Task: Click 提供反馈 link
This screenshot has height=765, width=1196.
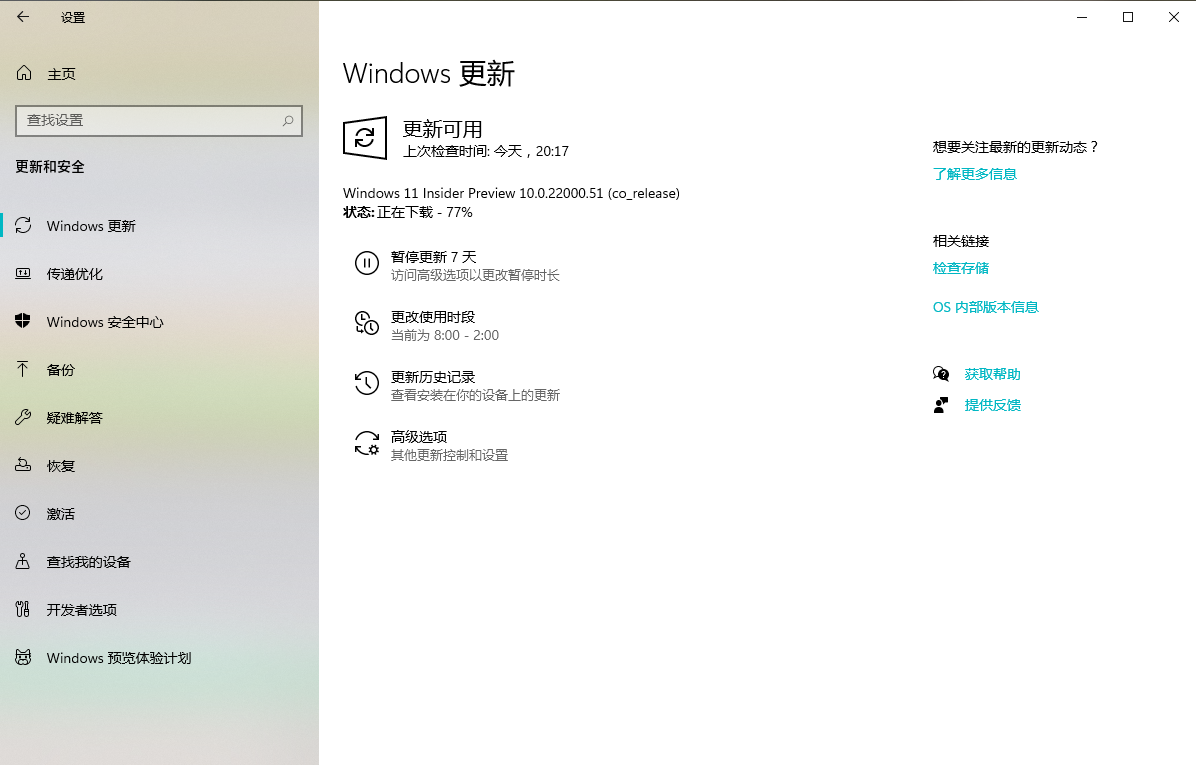Action: pos(992,405)
